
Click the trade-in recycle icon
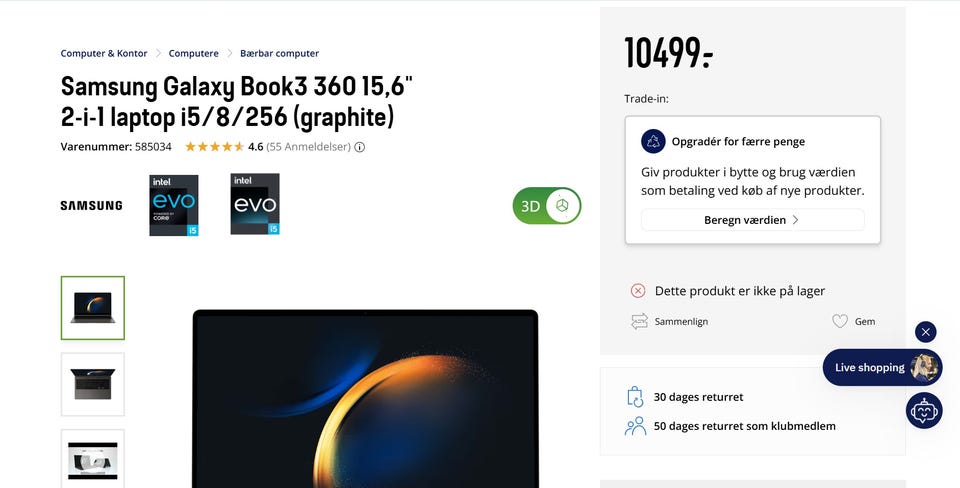[x=653, y=141]
